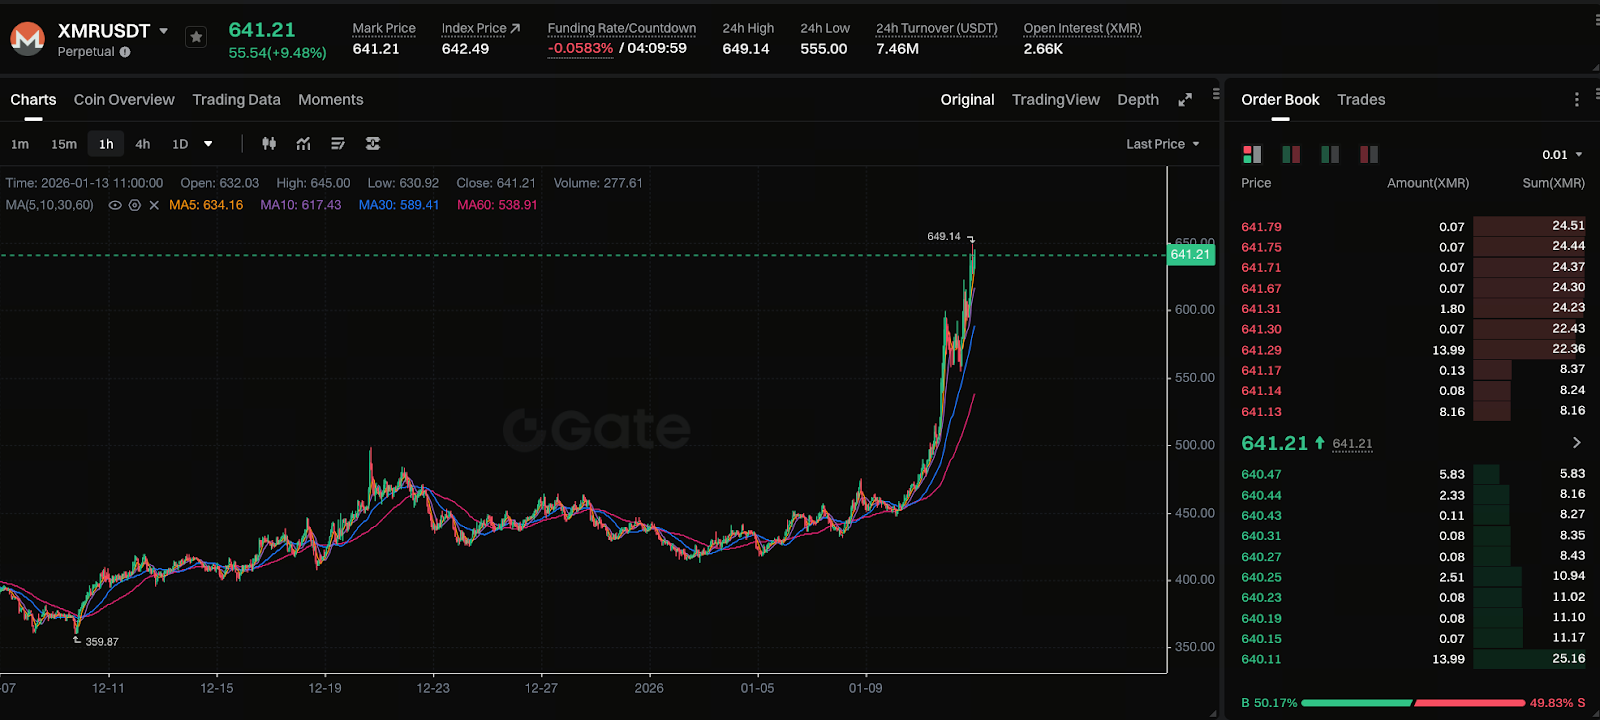This screenshot has height=720, width=1600.
Task: Show only buy orders in order book
Action: click(1330, 154)
